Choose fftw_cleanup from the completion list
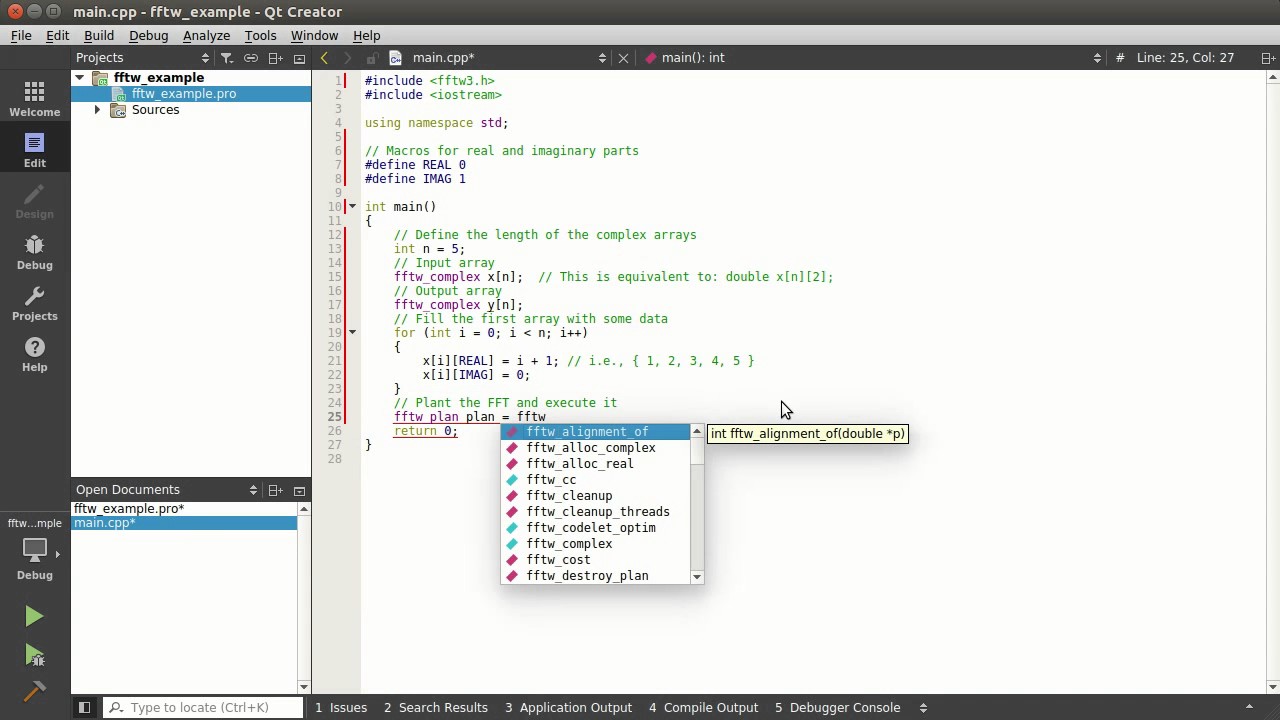This screenshot has height=720, width=1280. point(596,496)
